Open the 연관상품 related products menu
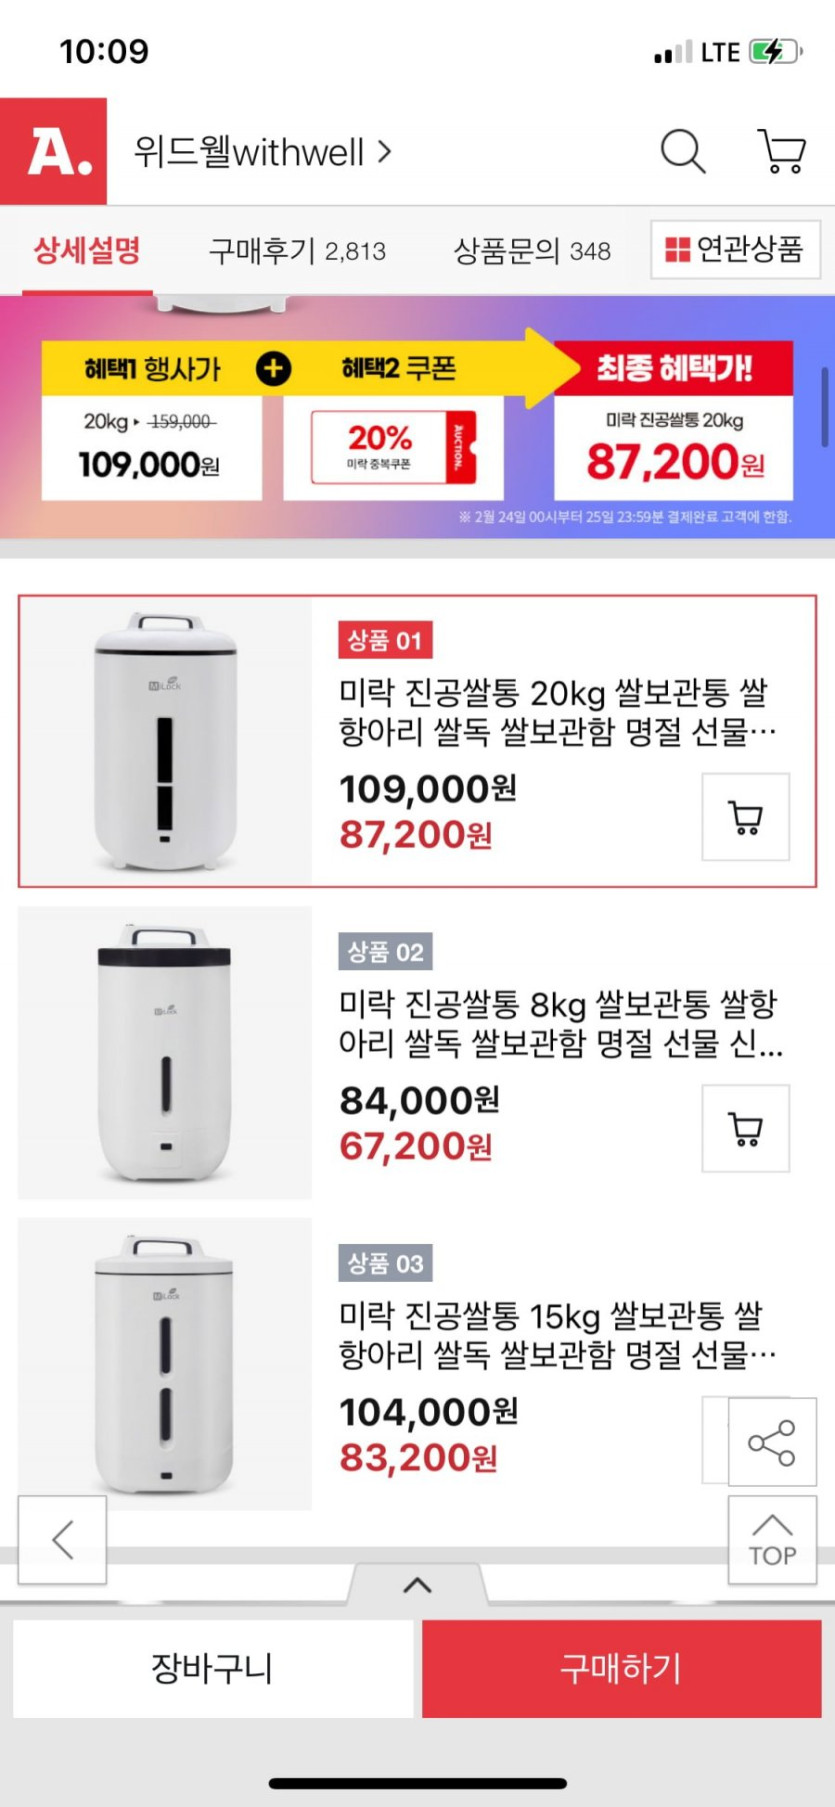This screenshot has width=835, height=1807. 735,249
